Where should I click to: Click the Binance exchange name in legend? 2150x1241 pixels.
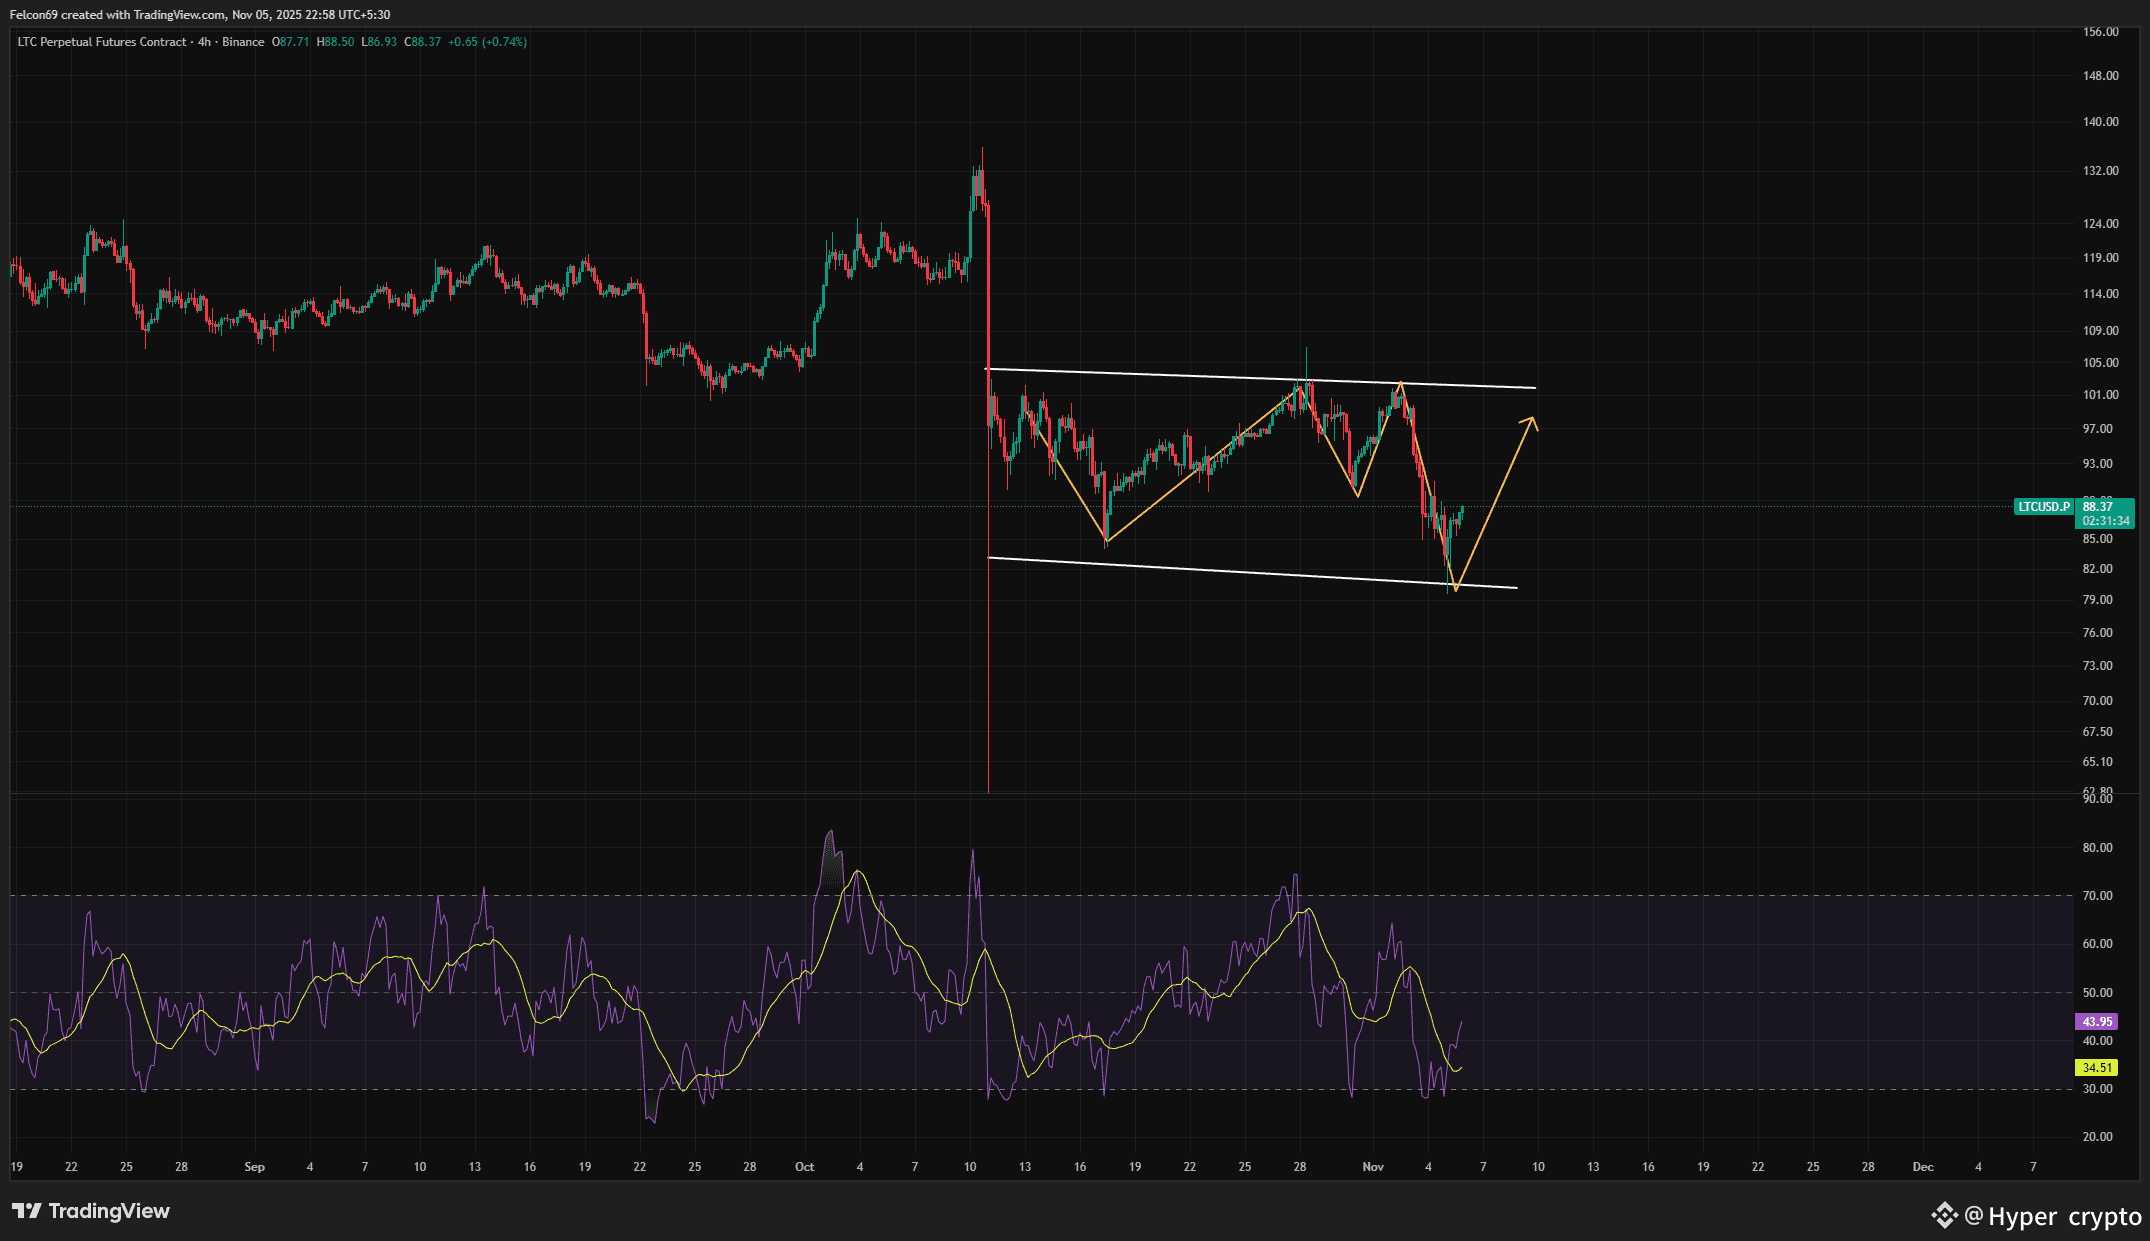click(243, 42)
